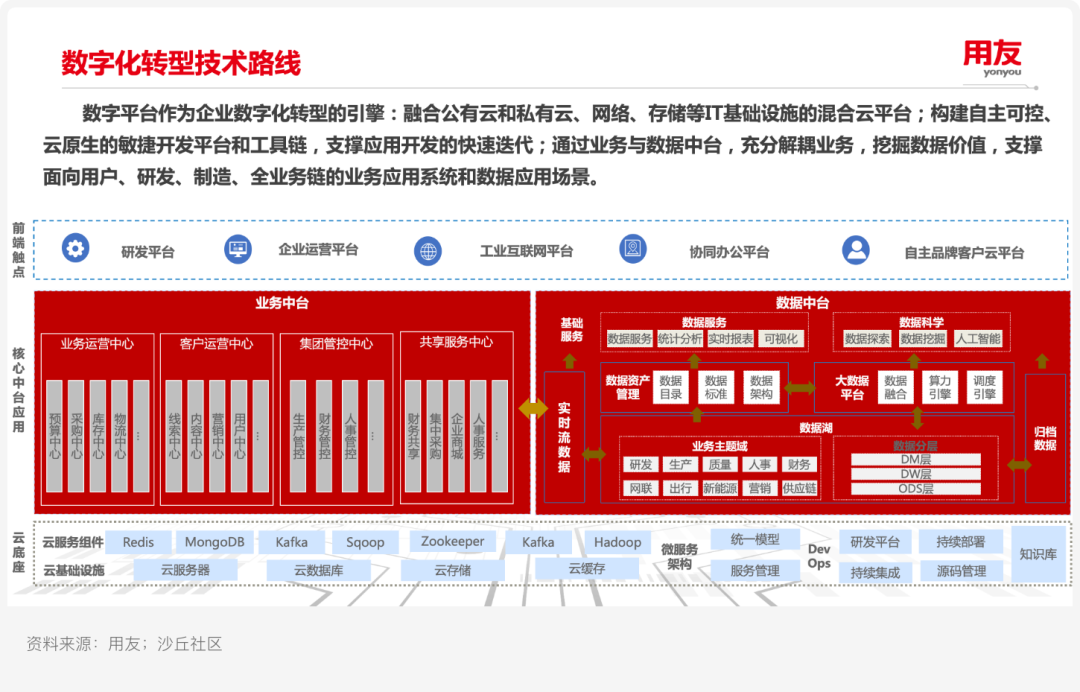
Task: Open the 工业互联网平台 globe icon
Action: pos(429,249)
